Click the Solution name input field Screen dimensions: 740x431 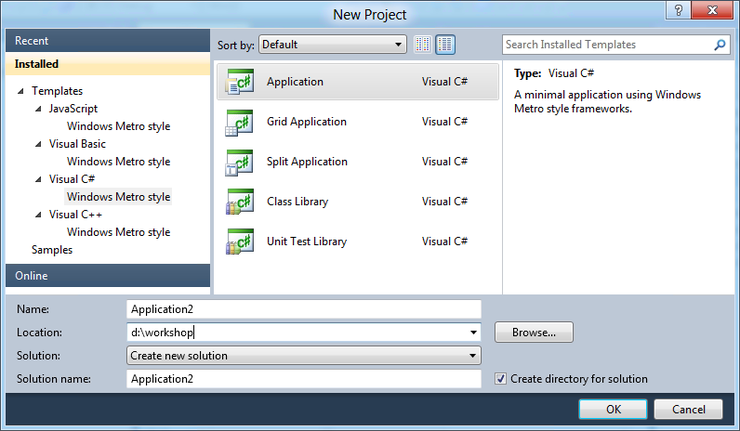pyautogui.click(x=304, y=379)
